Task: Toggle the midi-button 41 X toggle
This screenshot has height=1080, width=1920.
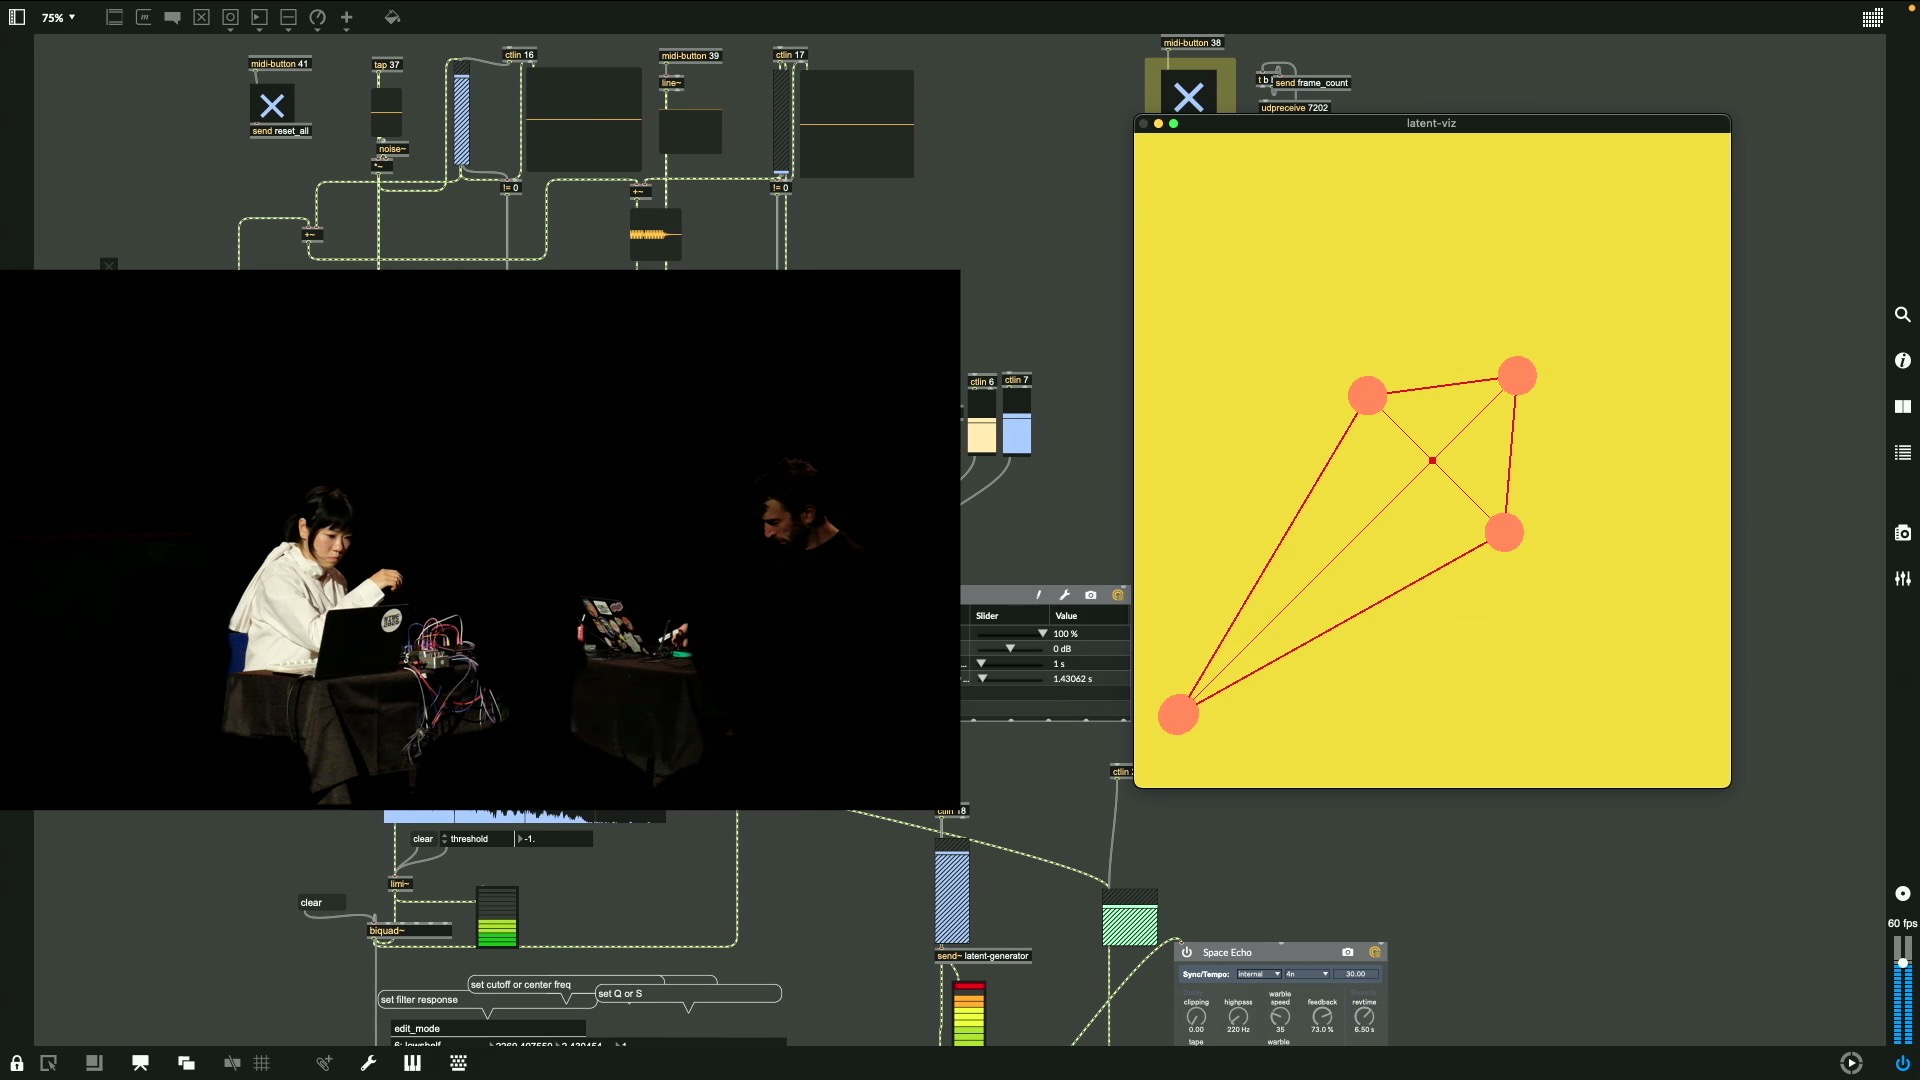Action: click(x=272, y=105)
